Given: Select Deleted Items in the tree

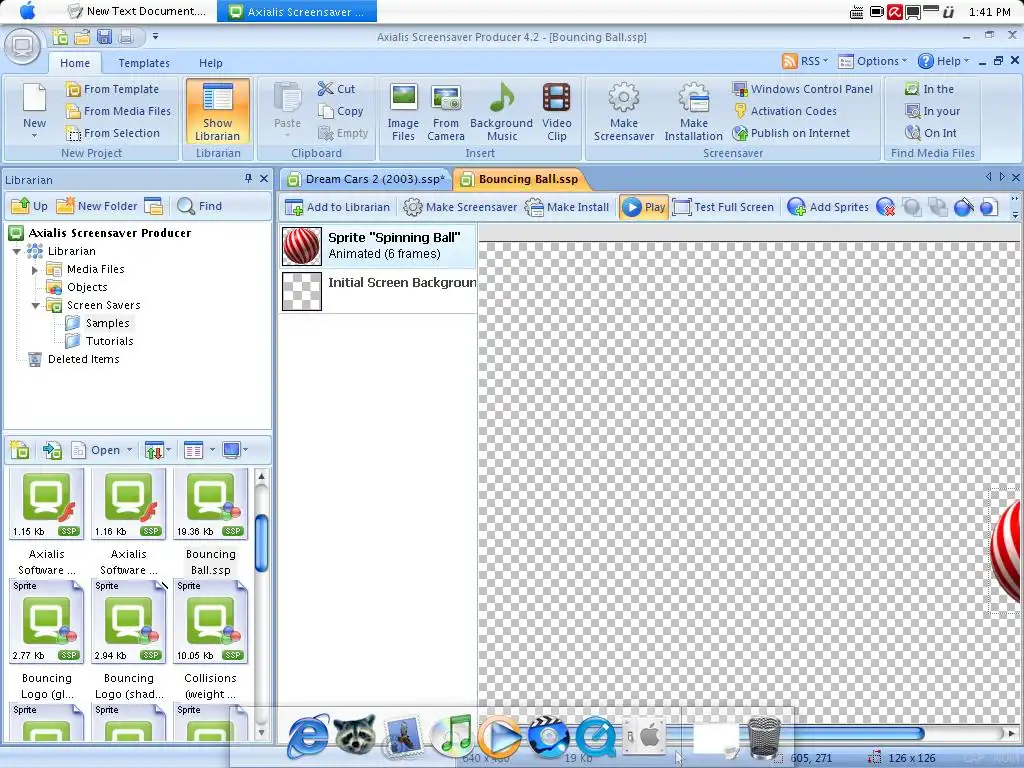Looking at the screenshot, I should (83, 359).
